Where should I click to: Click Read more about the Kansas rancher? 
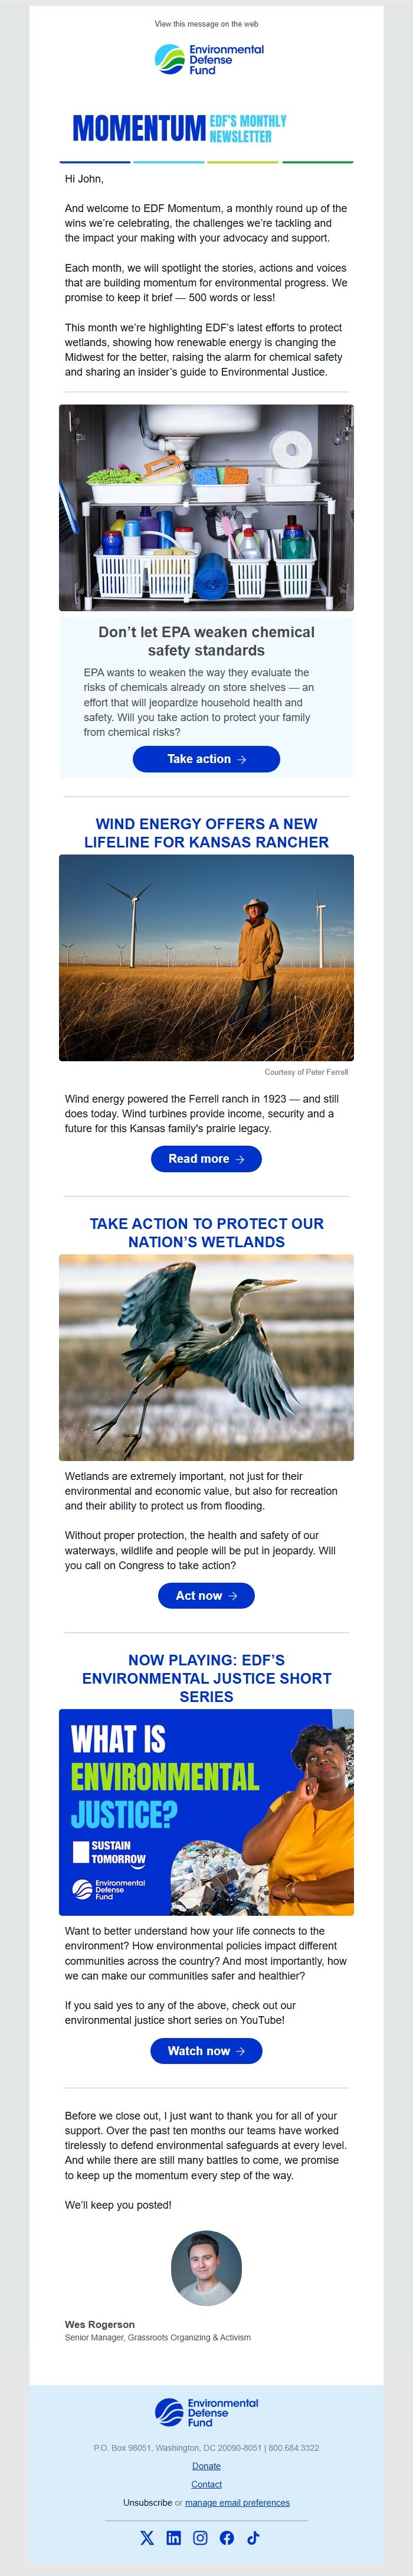[x=206, y=1159]
